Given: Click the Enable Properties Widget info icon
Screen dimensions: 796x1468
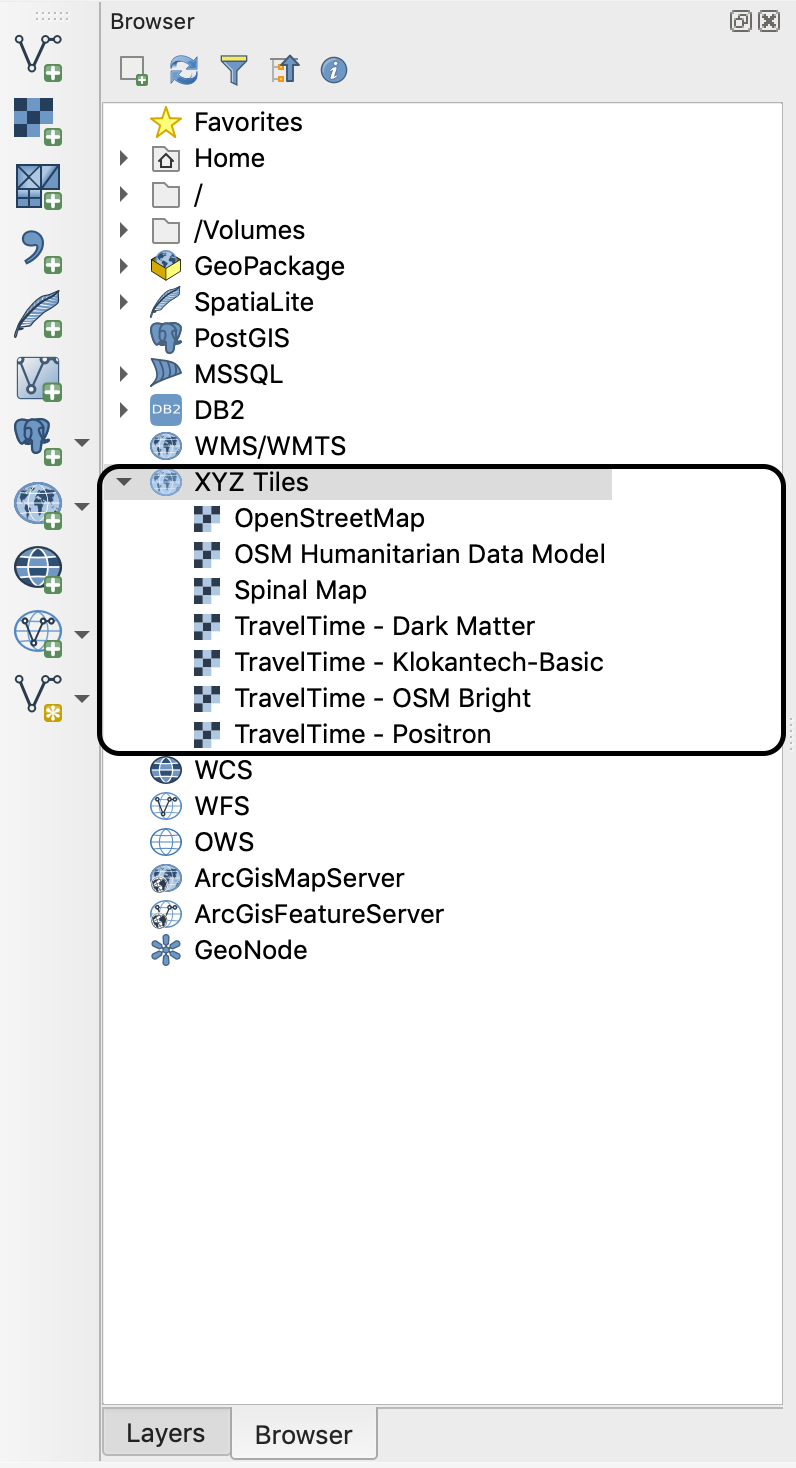Looking at the screenshot, I should pyautogui.click(x=334, y=70).
